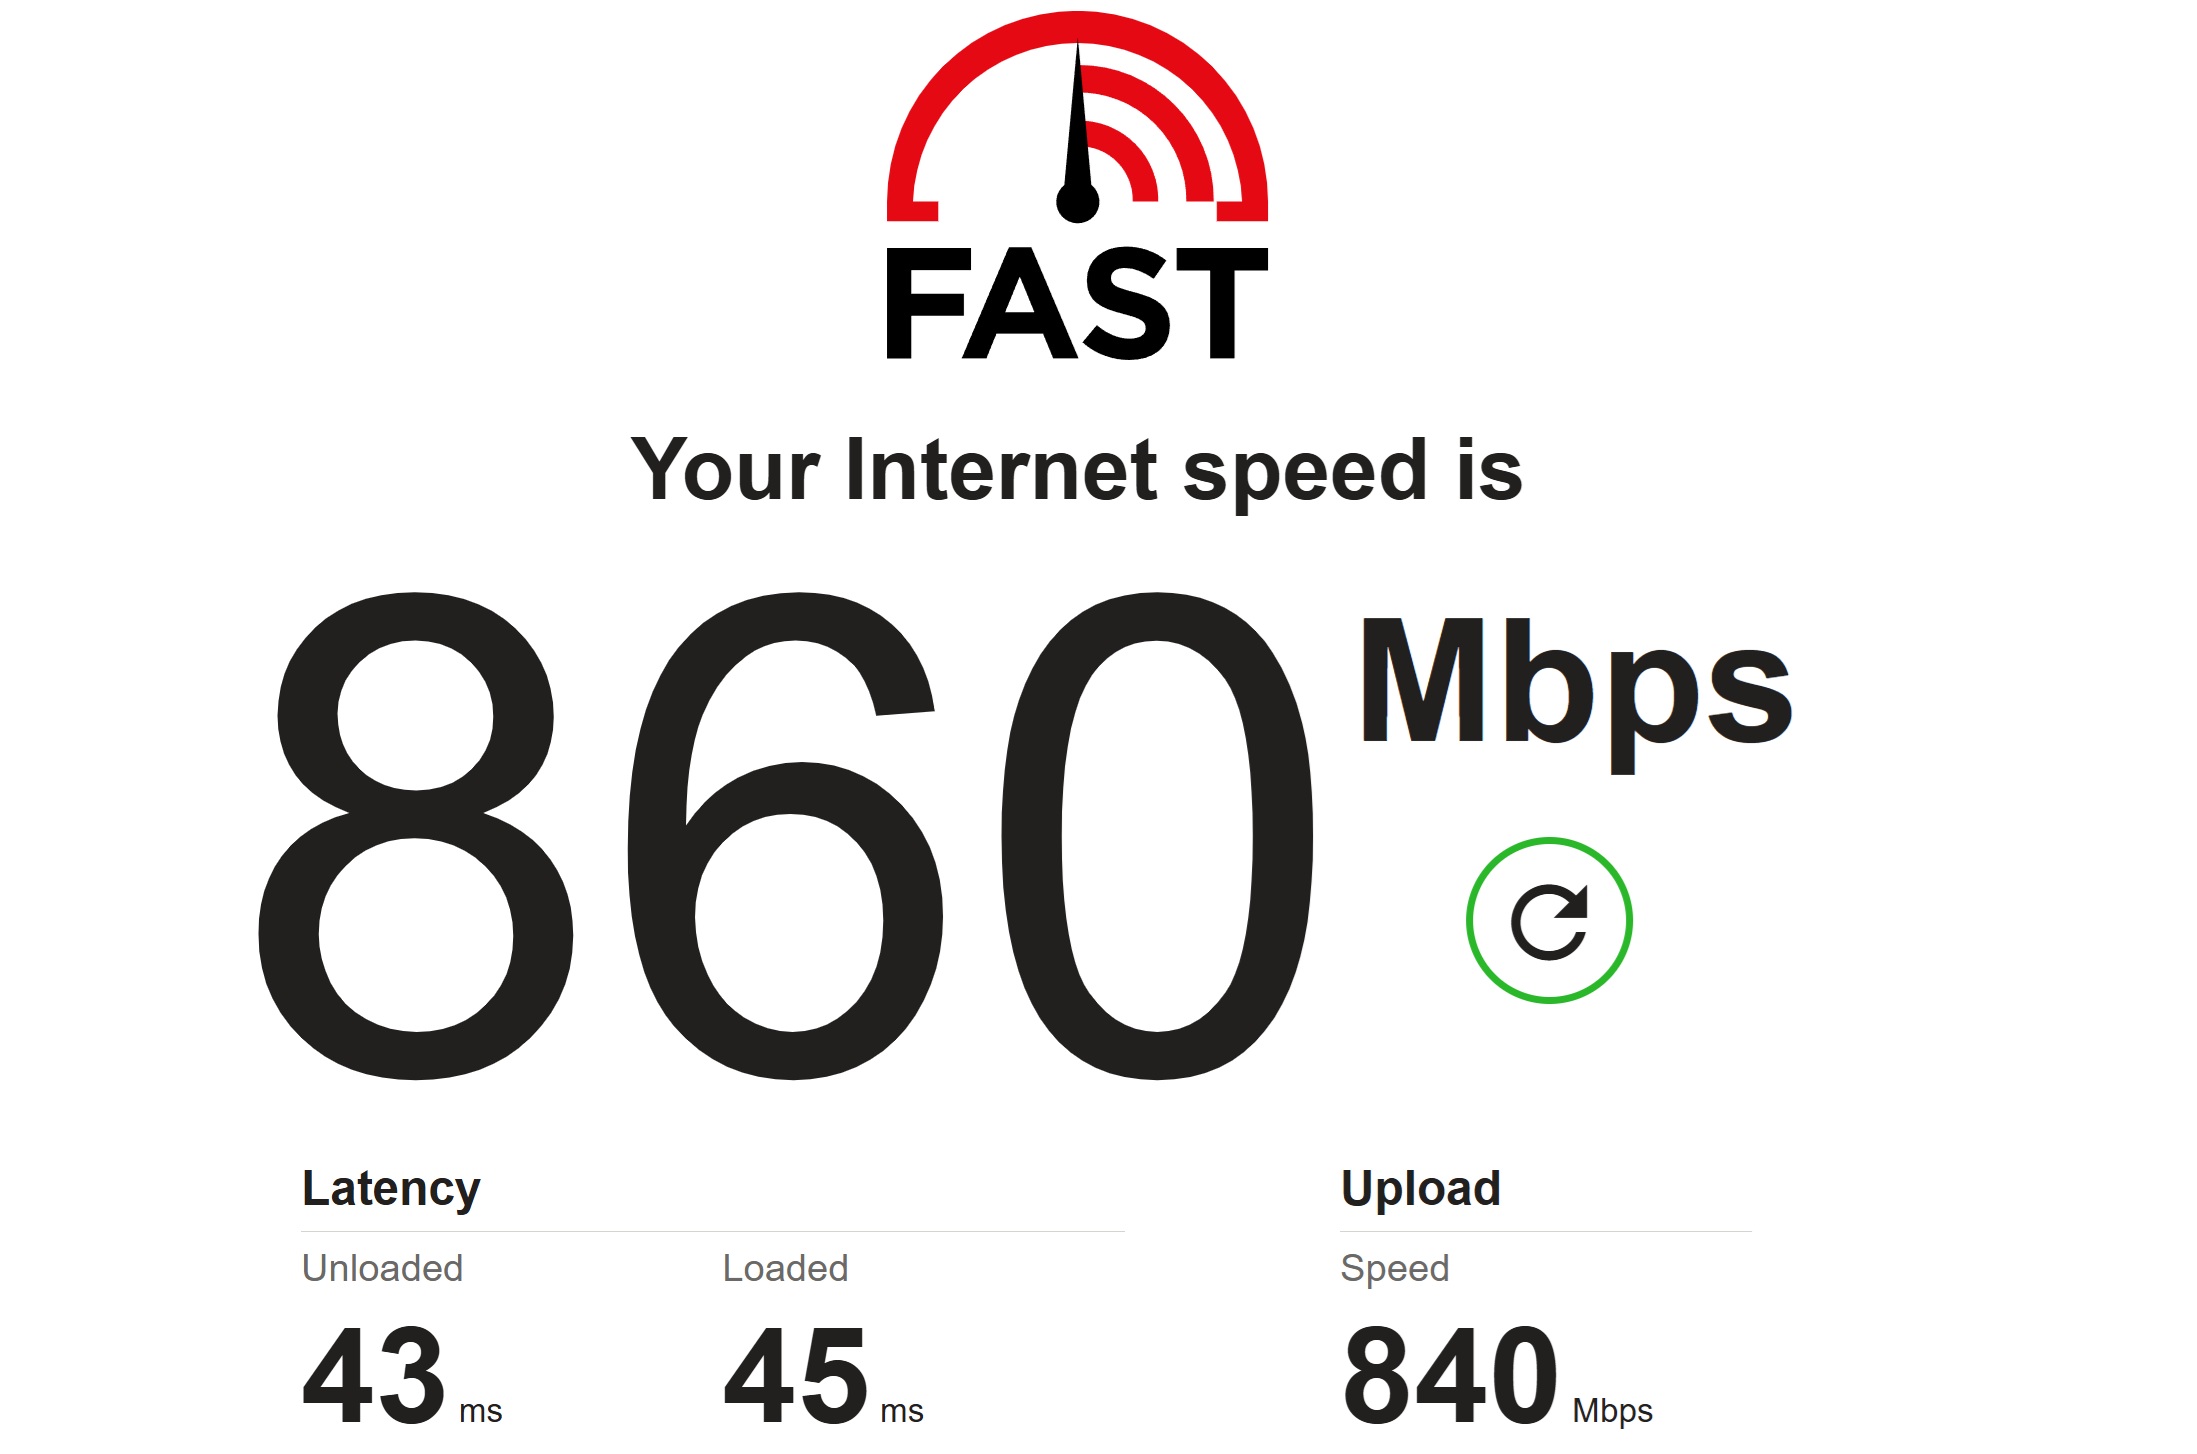Click the large 860 download speed number
Viewport: 2197px width, 1454px height.
click(x=786, y=836)
